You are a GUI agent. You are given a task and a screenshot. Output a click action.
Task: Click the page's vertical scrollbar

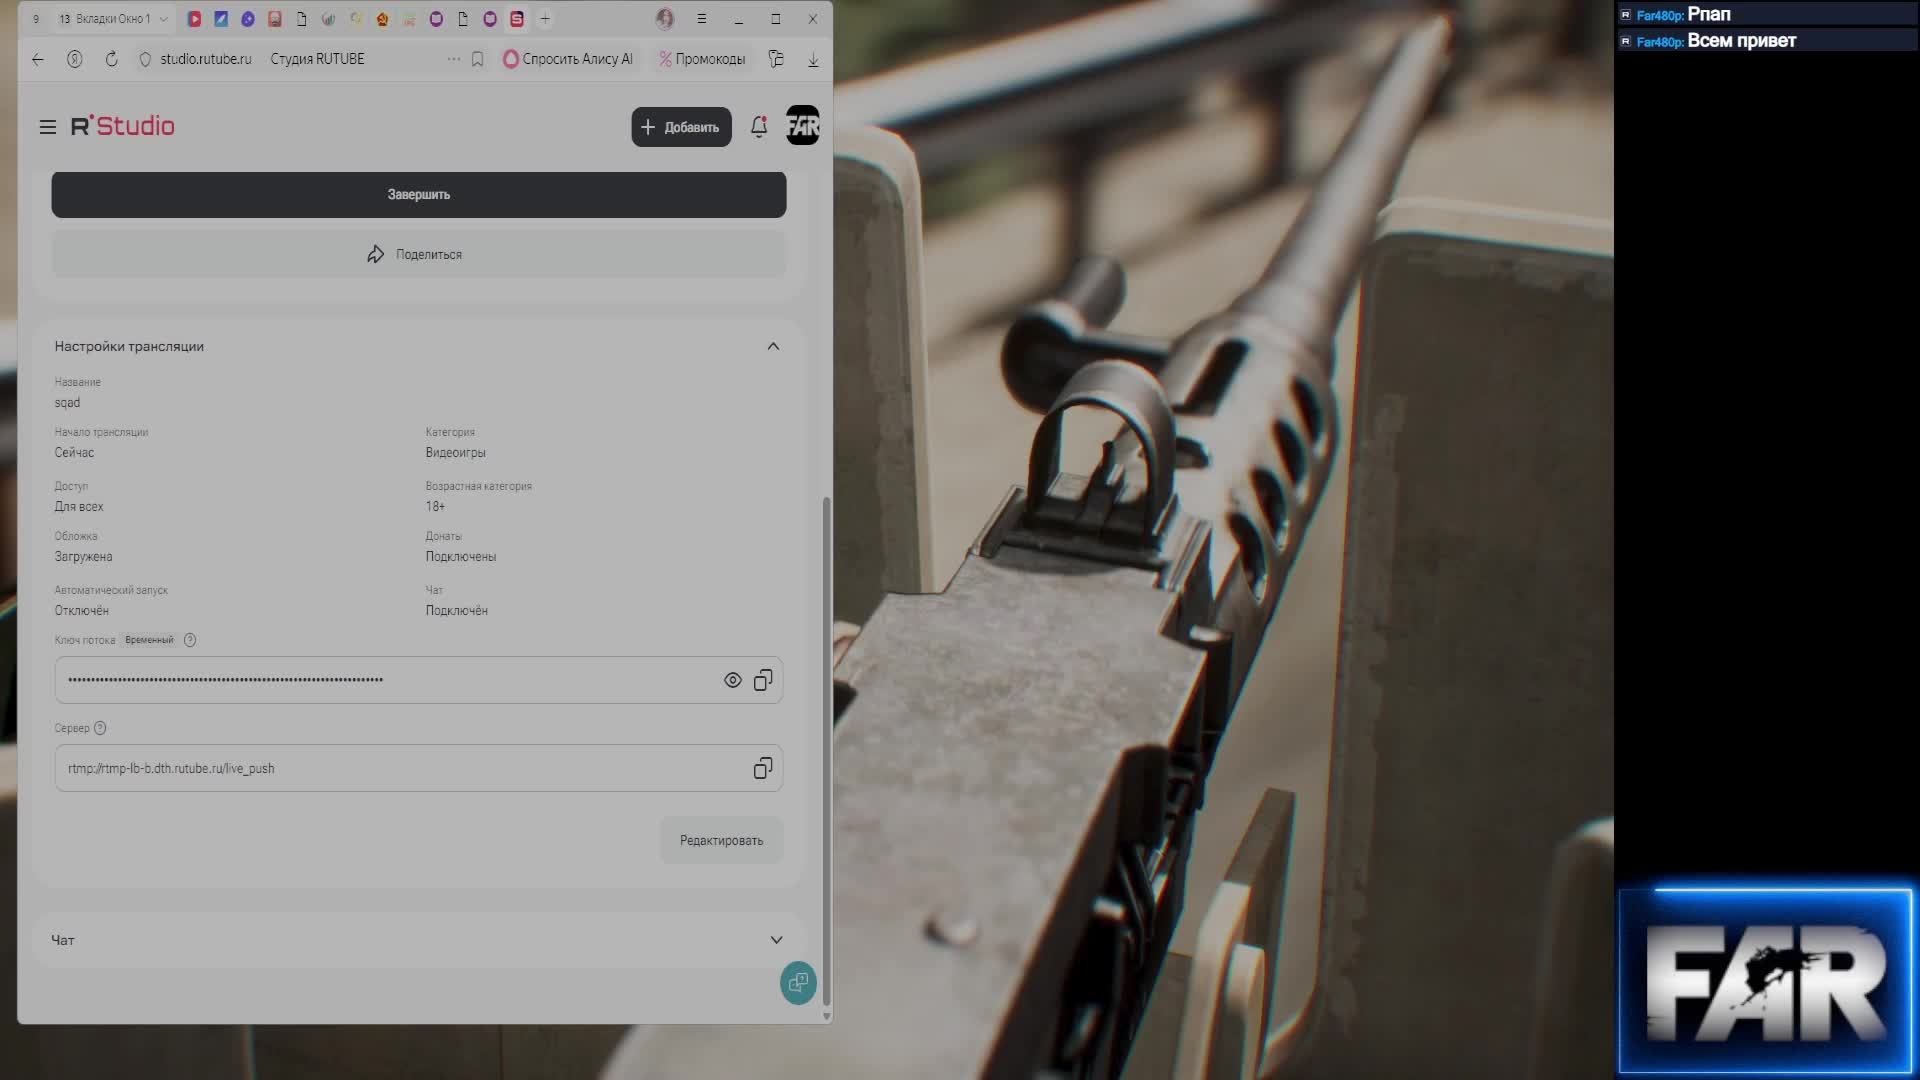[826, 750]
